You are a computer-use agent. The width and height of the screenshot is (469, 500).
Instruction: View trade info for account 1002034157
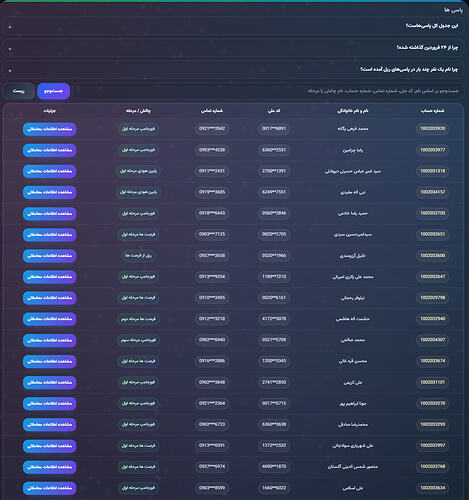click(50, 192)
